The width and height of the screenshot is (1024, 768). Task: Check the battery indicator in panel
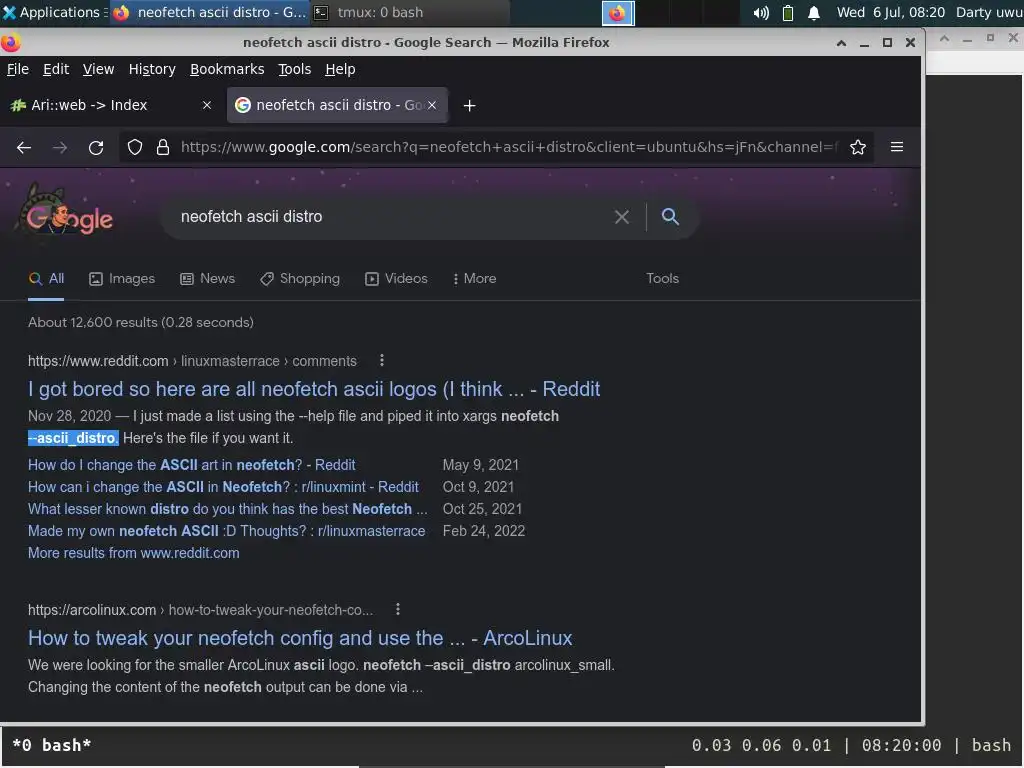[x=788, y=13]
